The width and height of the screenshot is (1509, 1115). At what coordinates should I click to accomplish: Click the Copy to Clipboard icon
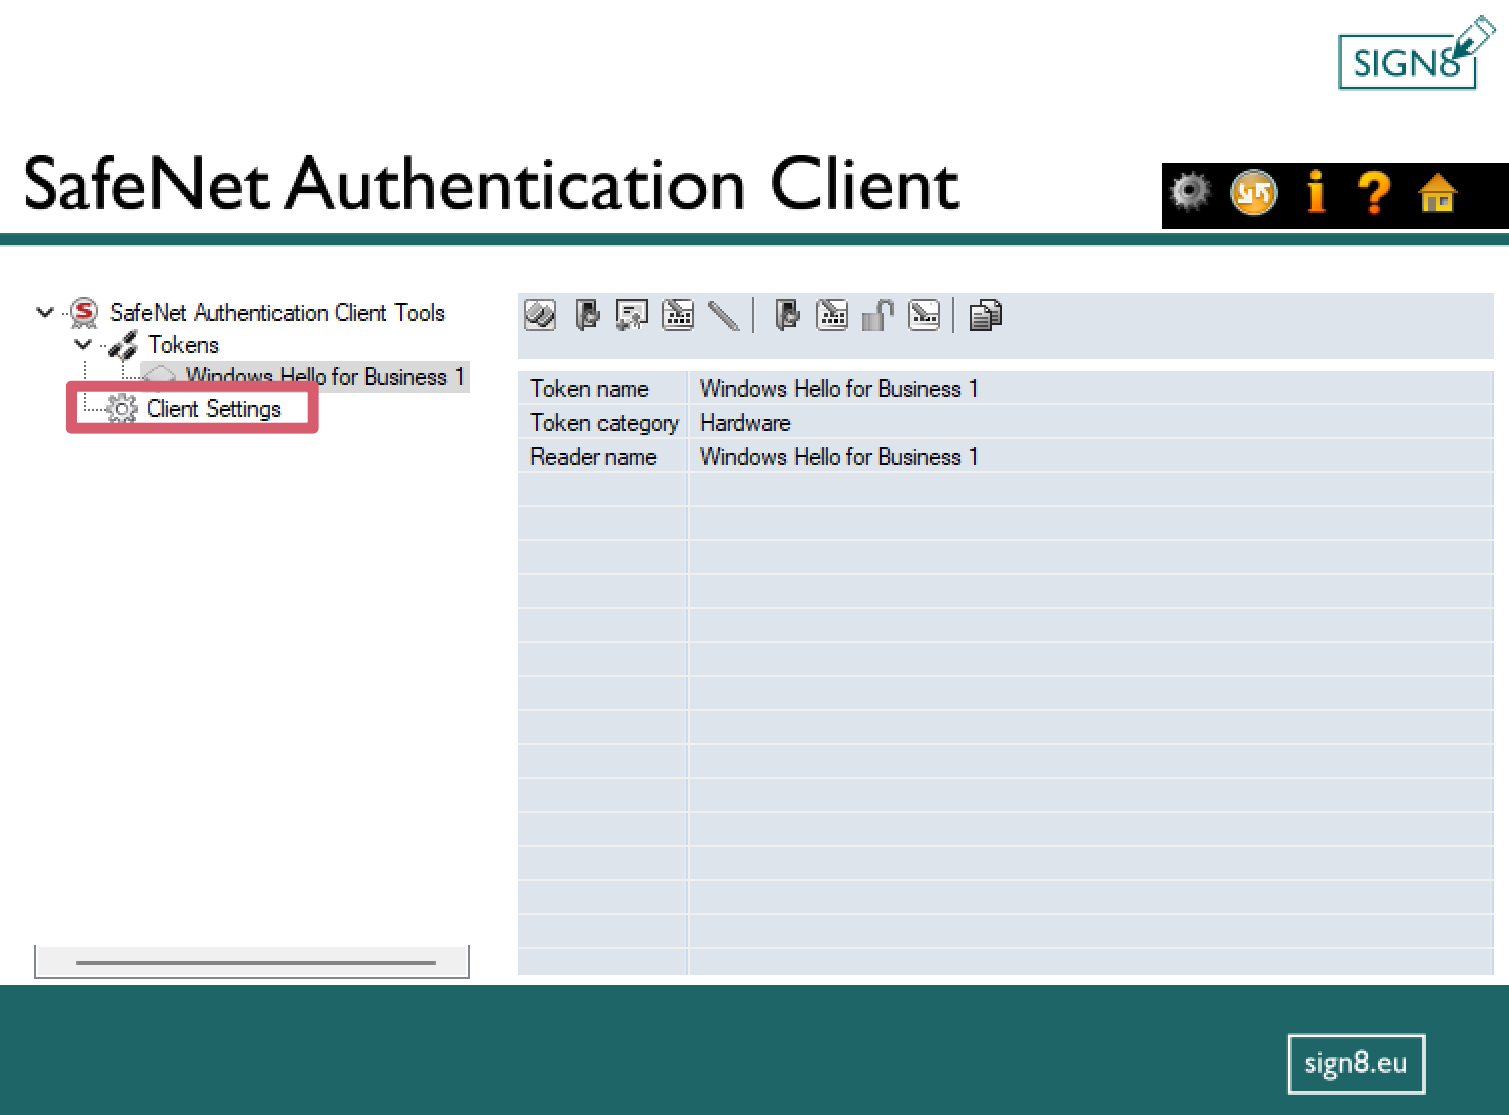[x=986, y=315]
